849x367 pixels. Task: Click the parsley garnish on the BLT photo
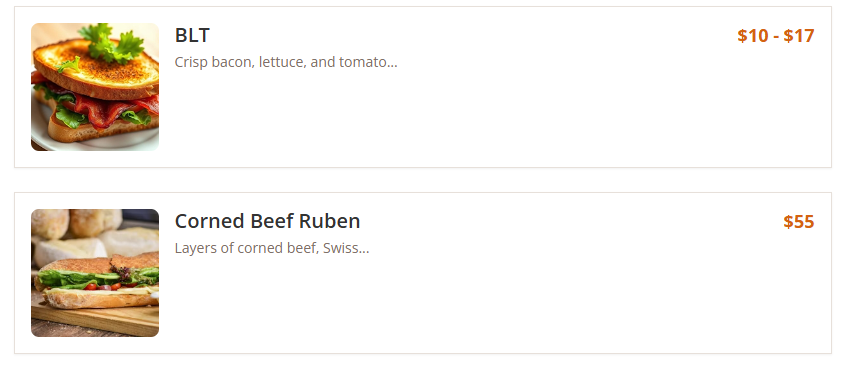(113, 43)
